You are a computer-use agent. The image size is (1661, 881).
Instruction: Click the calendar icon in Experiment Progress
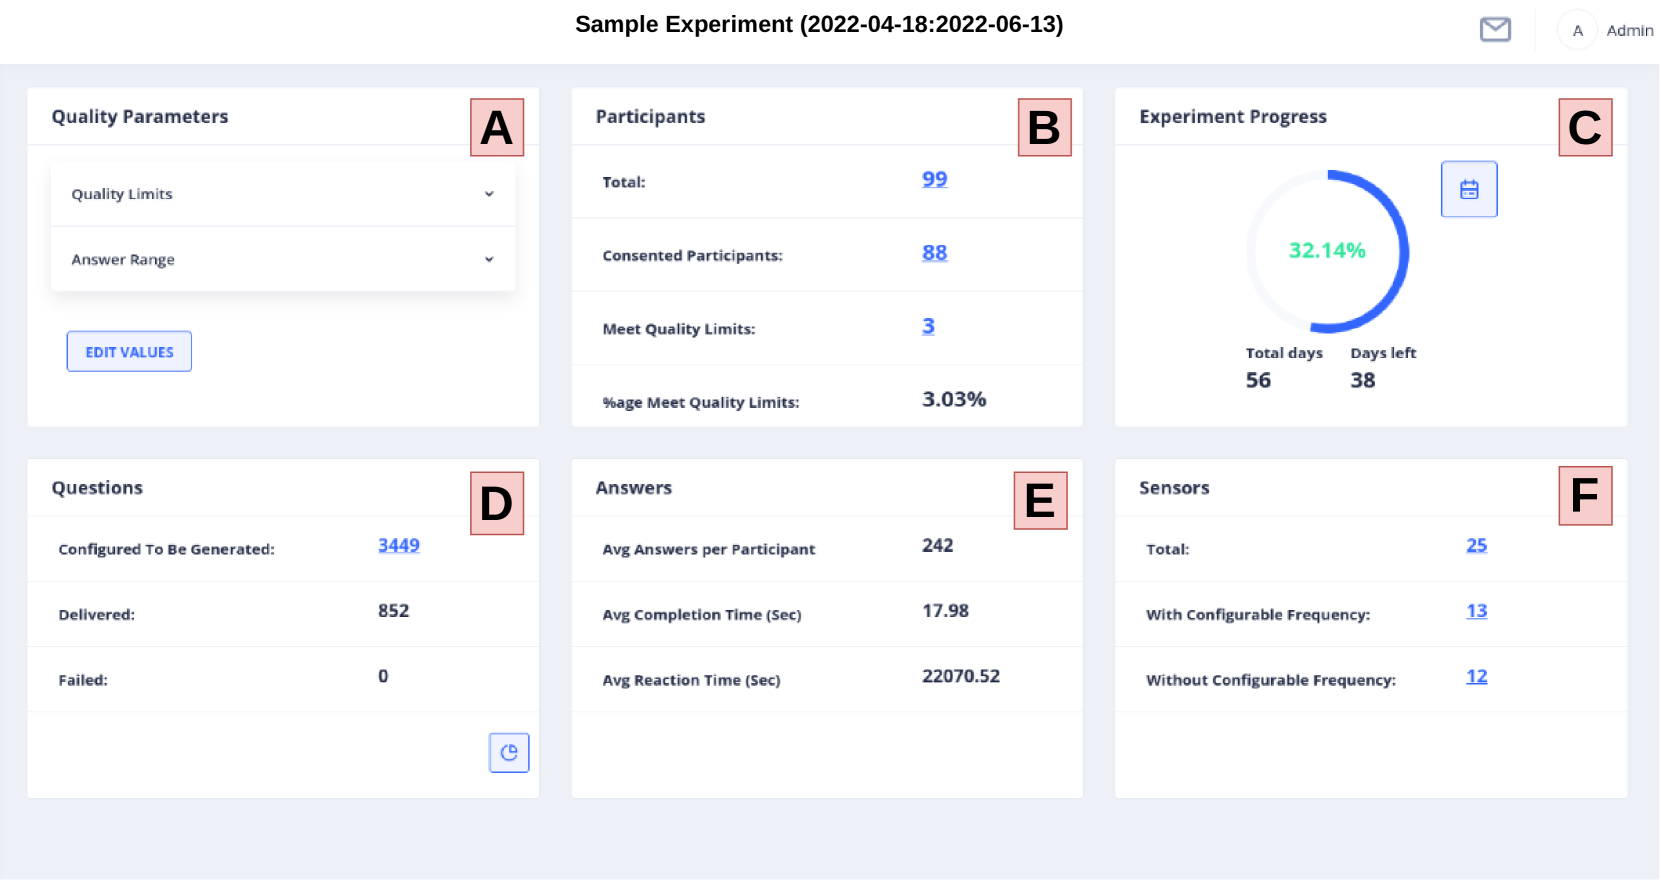[1468, 189]
